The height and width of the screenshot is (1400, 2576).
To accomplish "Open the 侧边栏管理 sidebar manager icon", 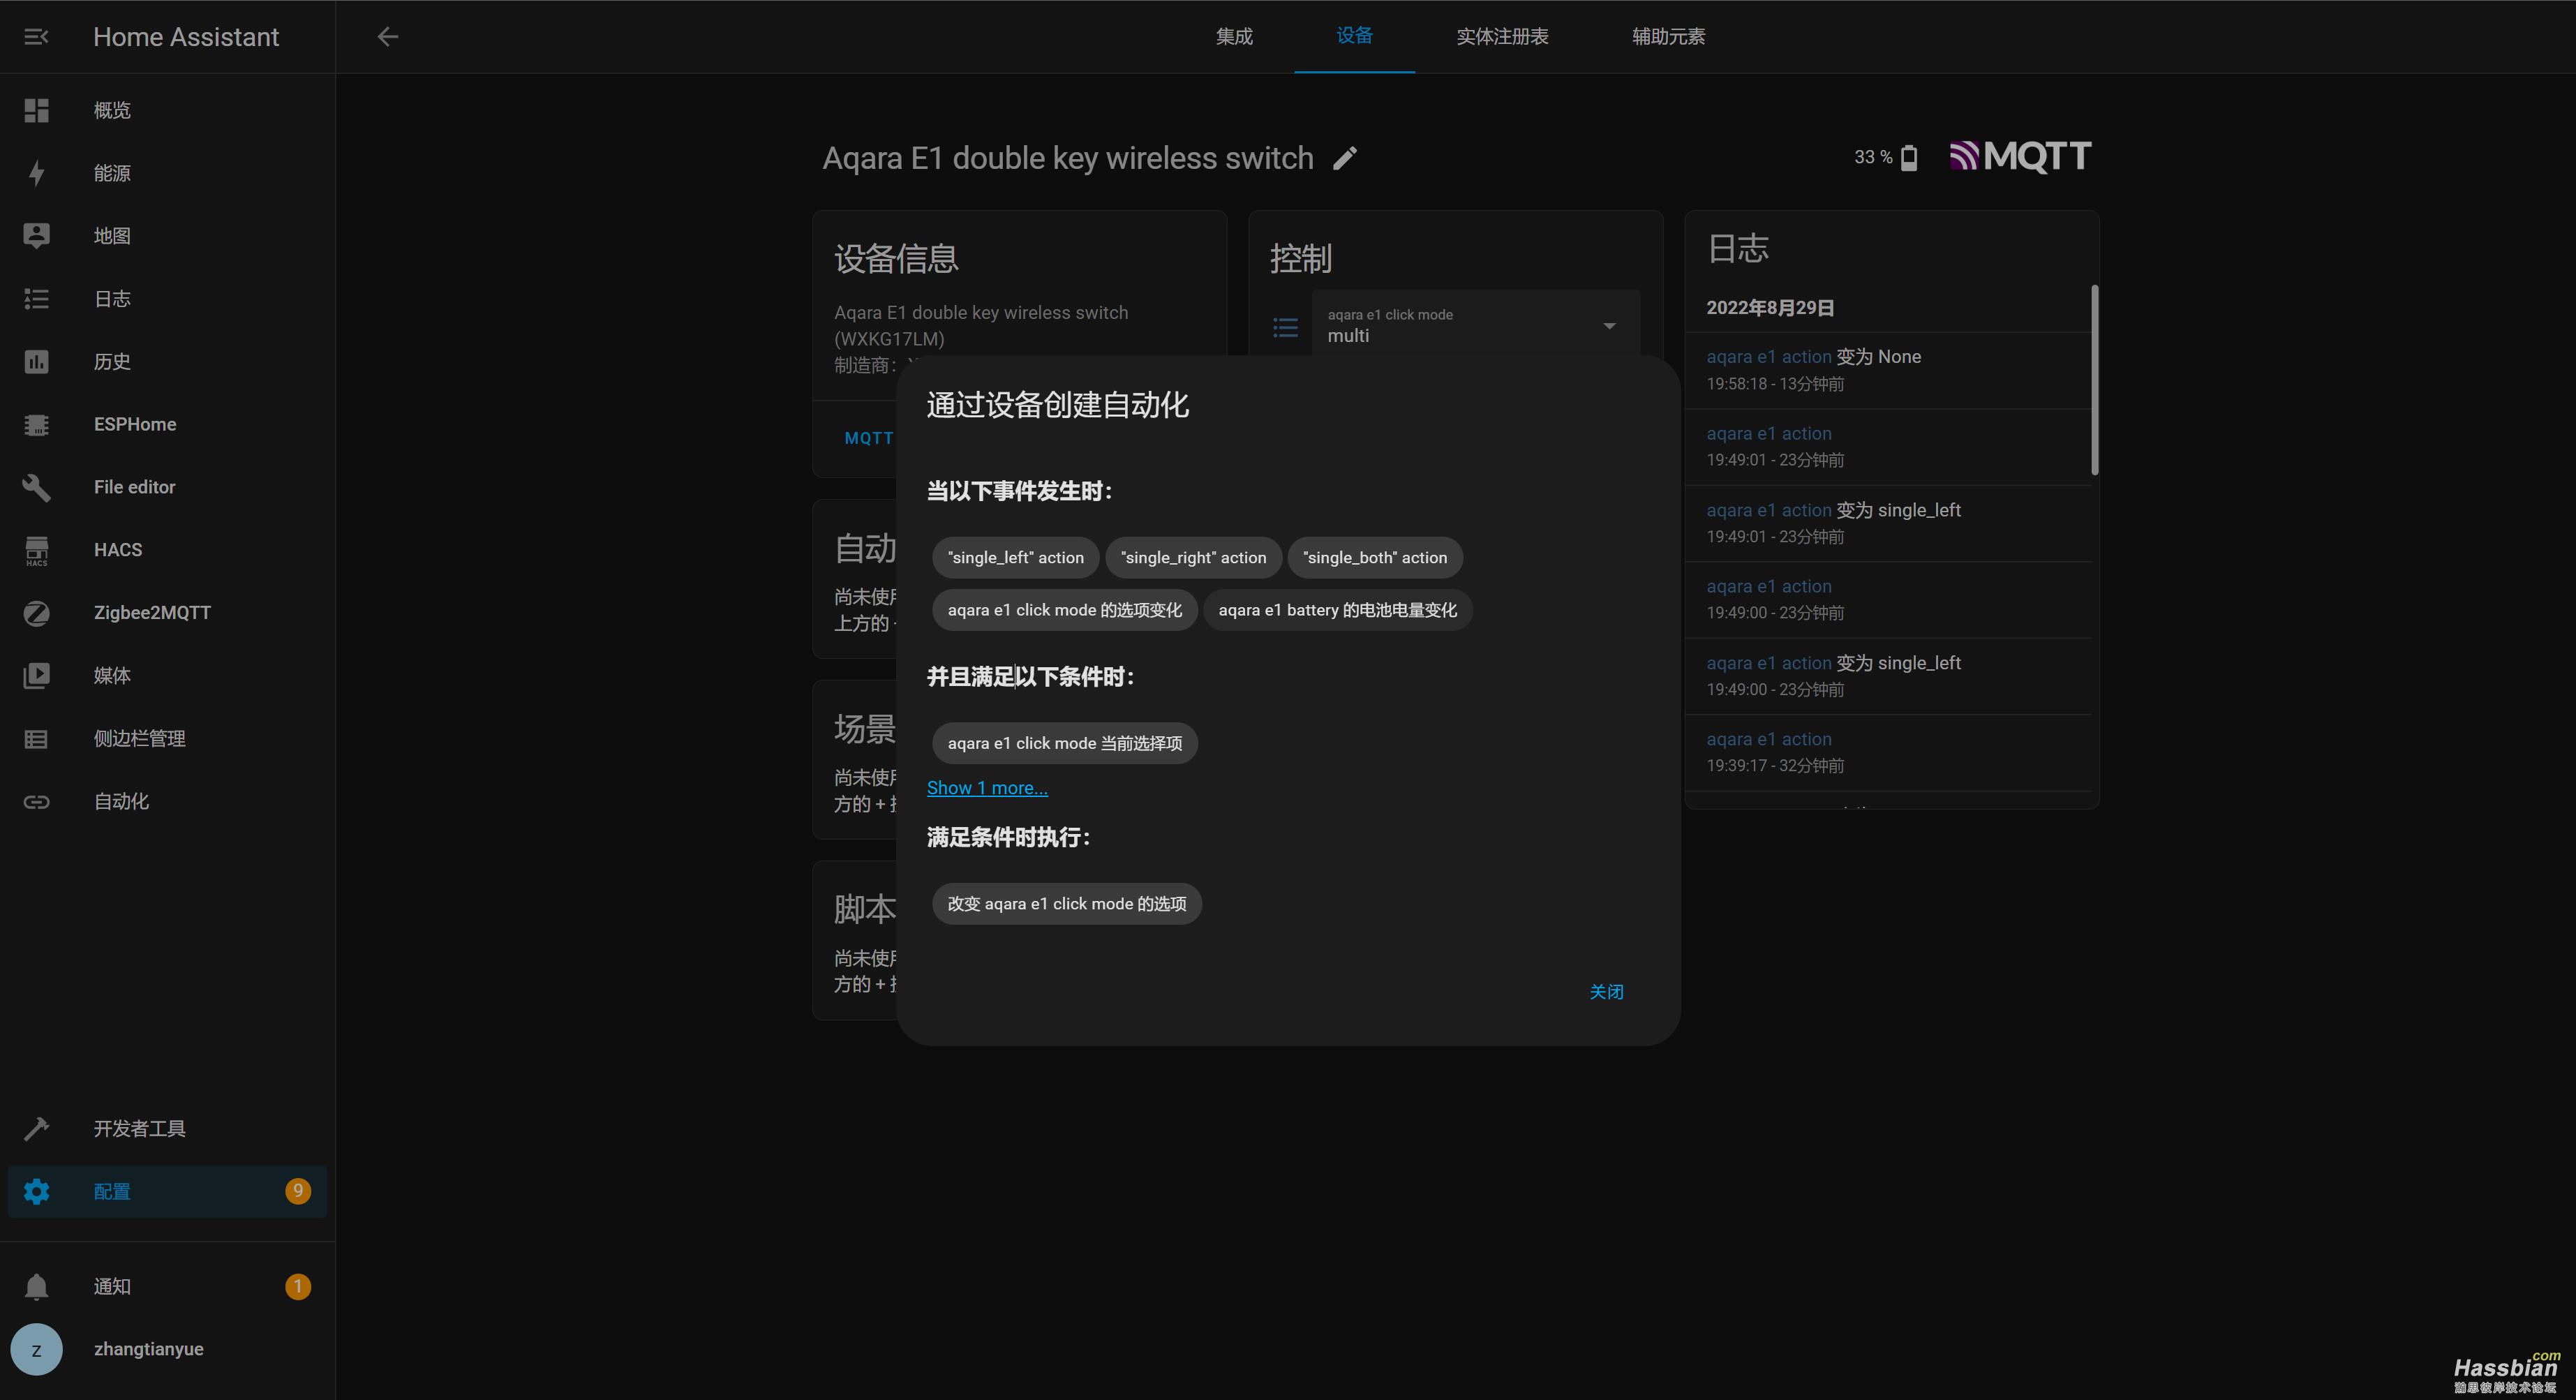I will 36,739.
